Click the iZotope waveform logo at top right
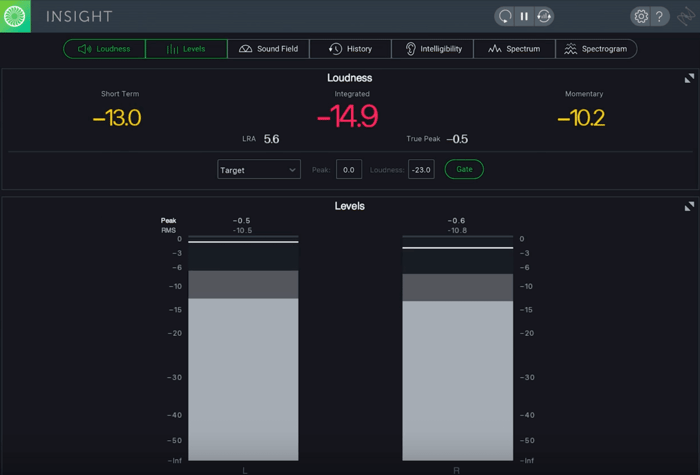 coord(686,17)
